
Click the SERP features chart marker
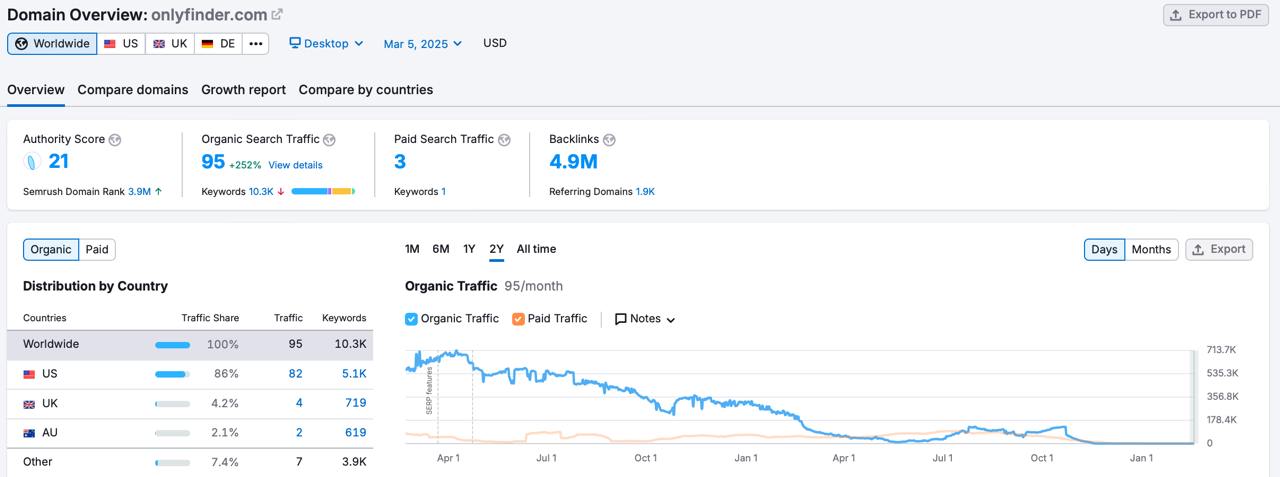point(430,391)
